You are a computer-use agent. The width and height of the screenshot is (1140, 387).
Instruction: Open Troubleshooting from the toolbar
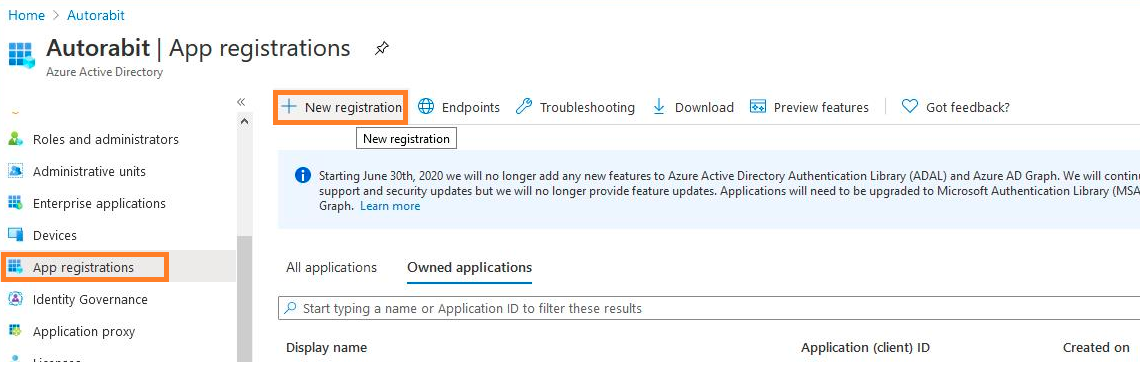pyautogui.click(x=587, y=107)
